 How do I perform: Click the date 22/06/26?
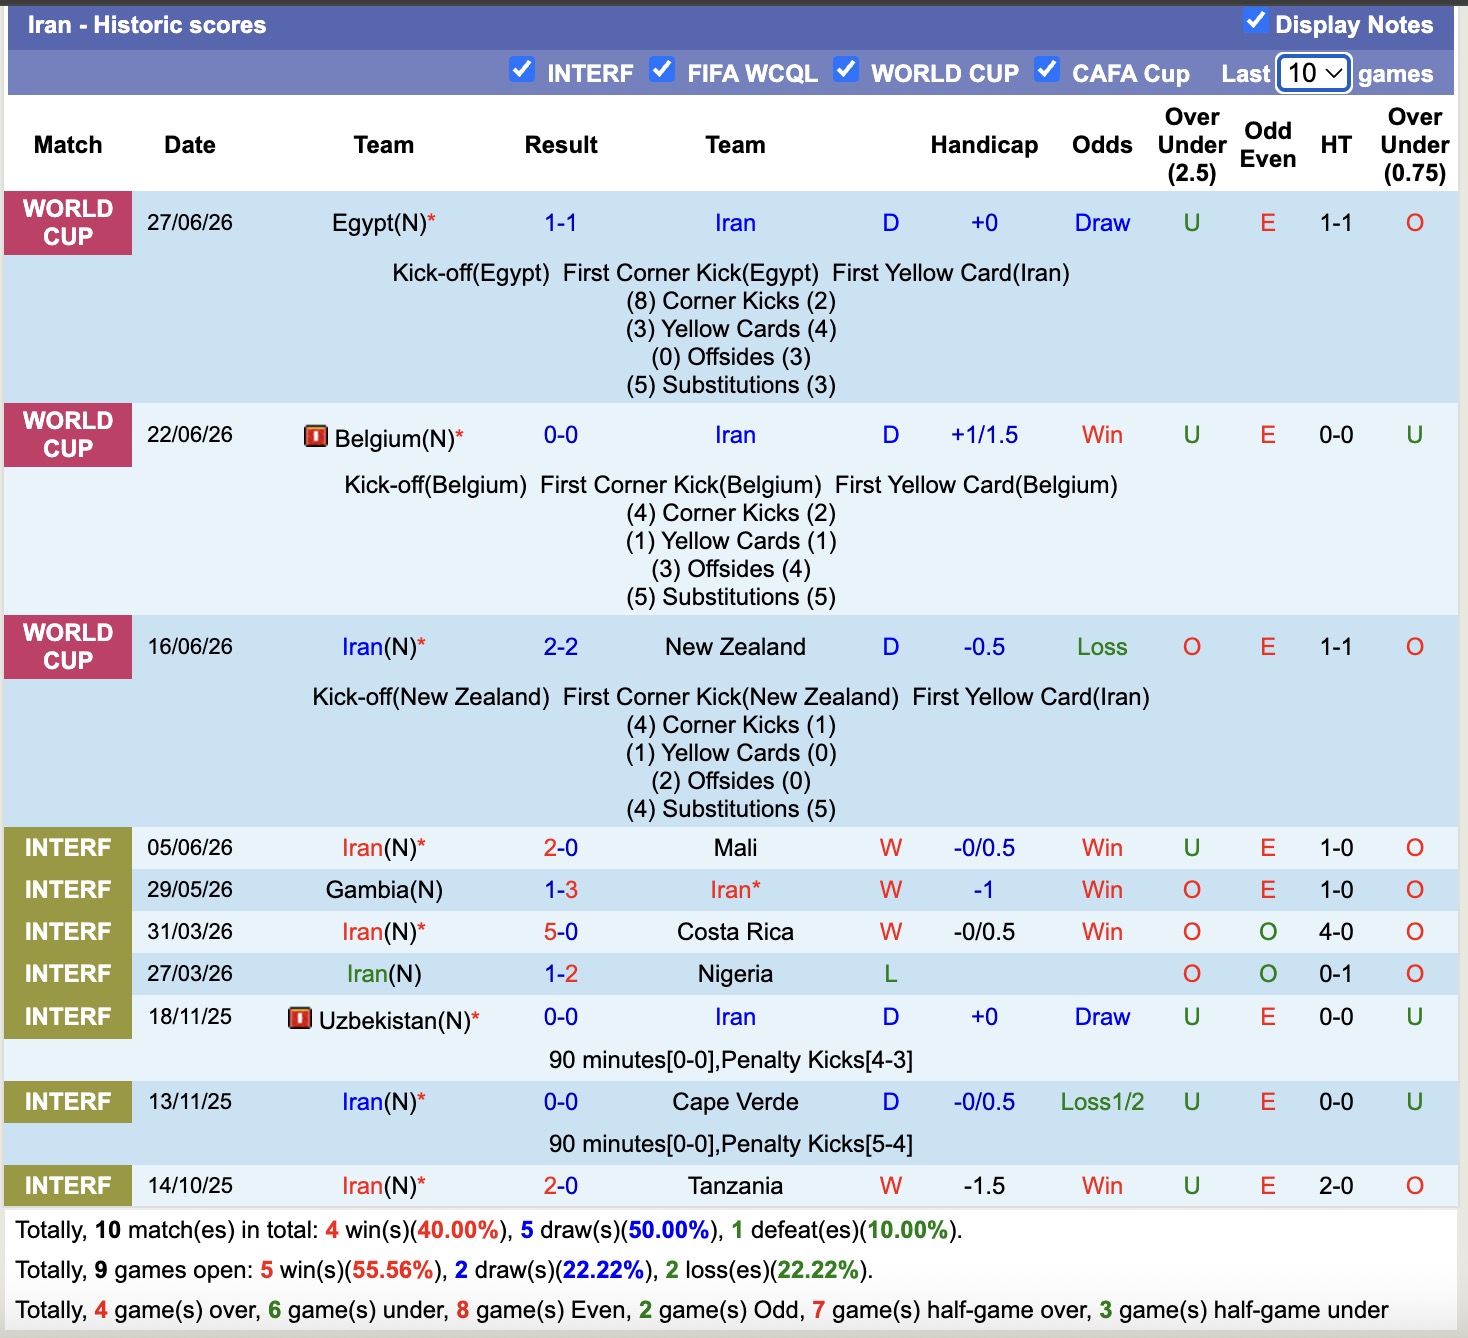click(x=190, y=435)
